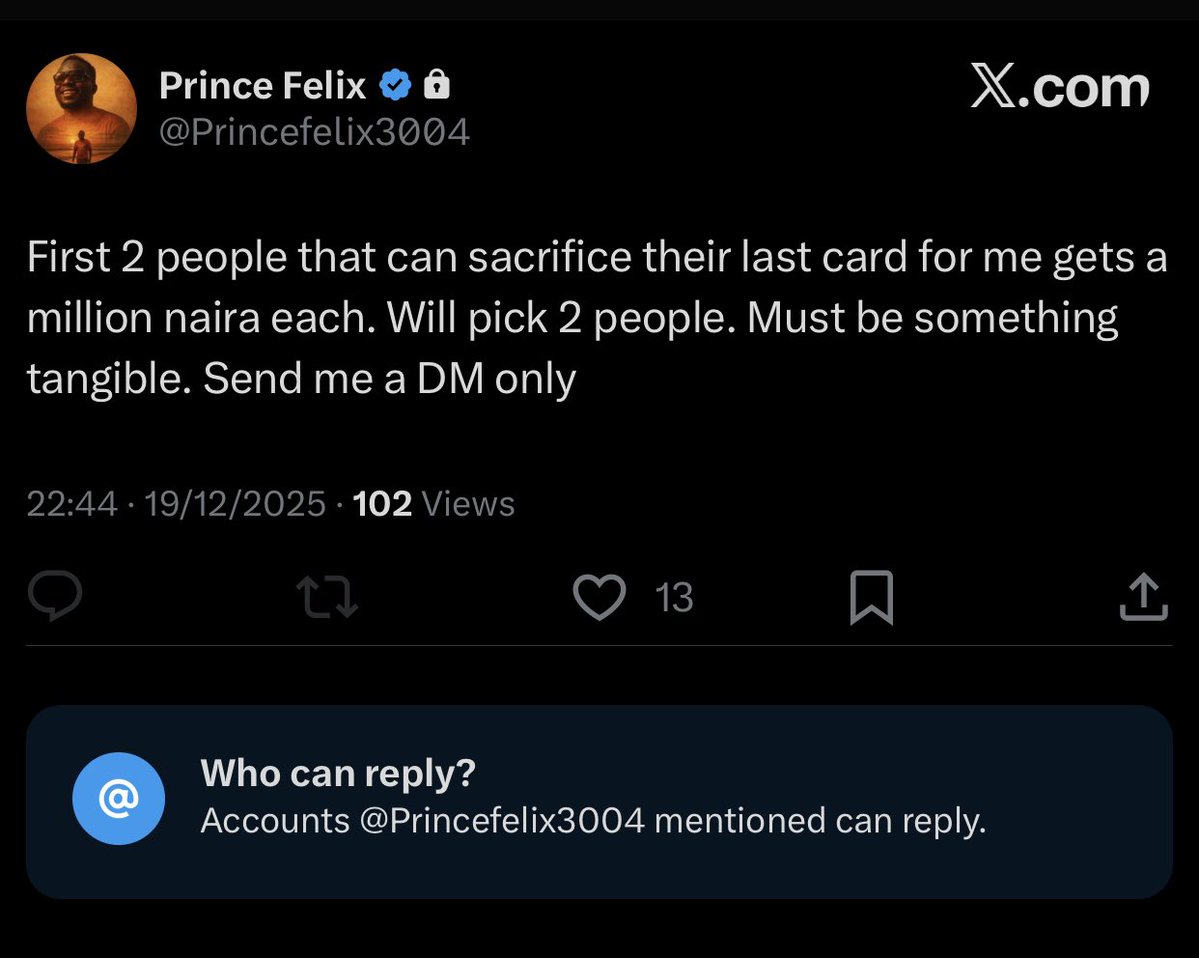This screenshot has width=1199, height=958.
Task: Click the 19/12/2025 post date
Action: 235,503
